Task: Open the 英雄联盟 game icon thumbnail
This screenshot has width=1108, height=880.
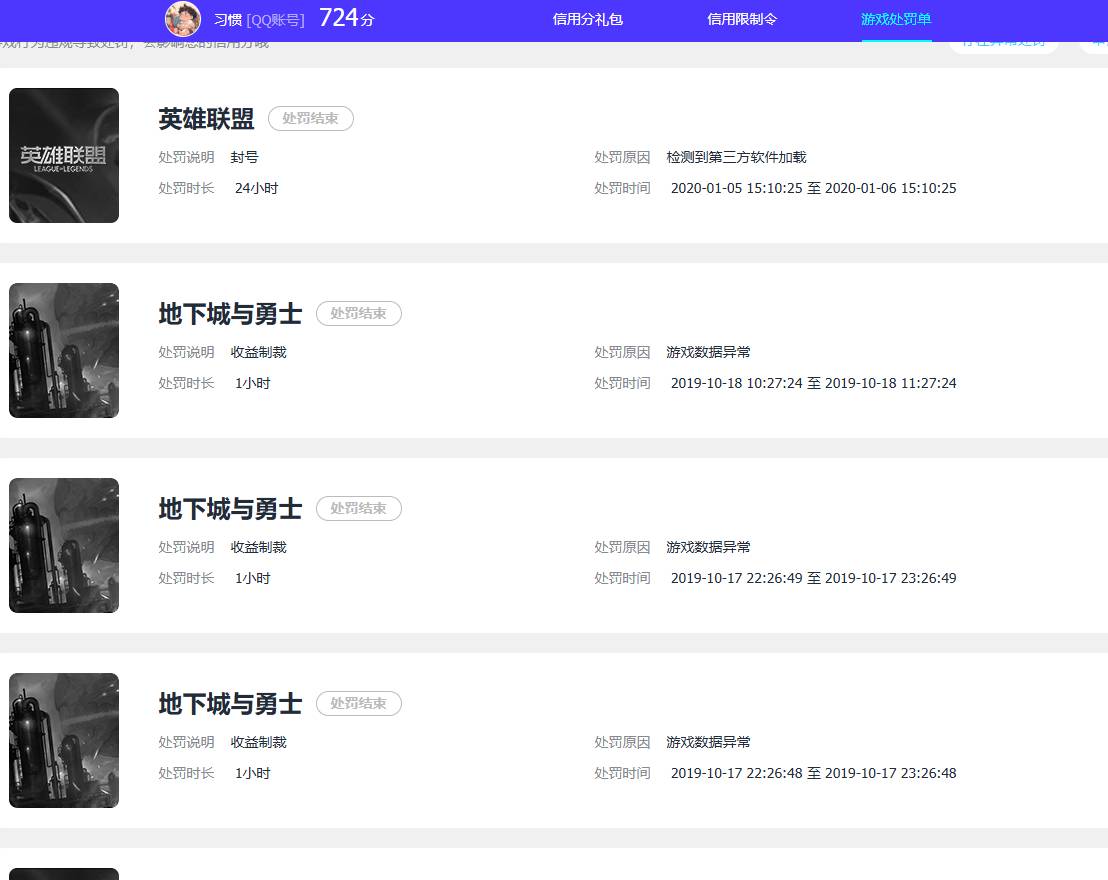Action: (63, 155)
